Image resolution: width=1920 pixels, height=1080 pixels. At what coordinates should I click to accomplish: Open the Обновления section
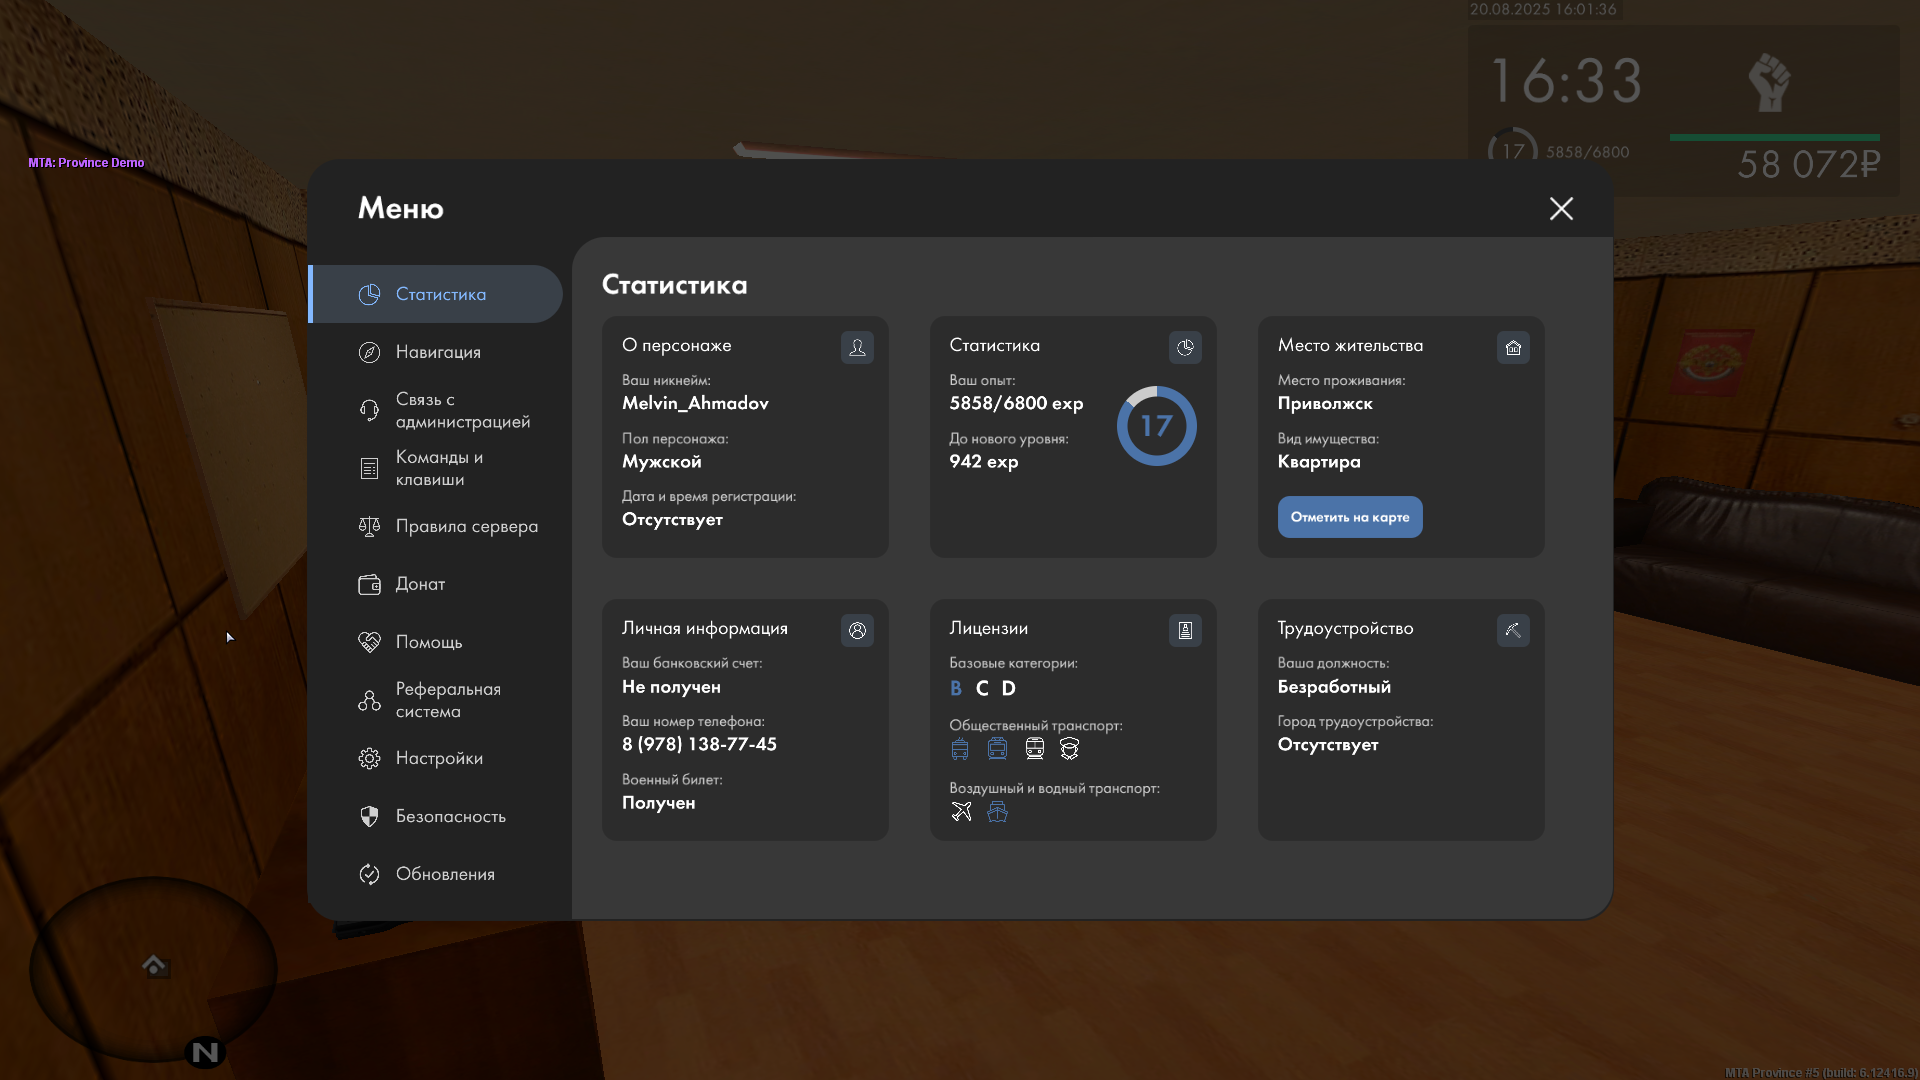point(436,874)
